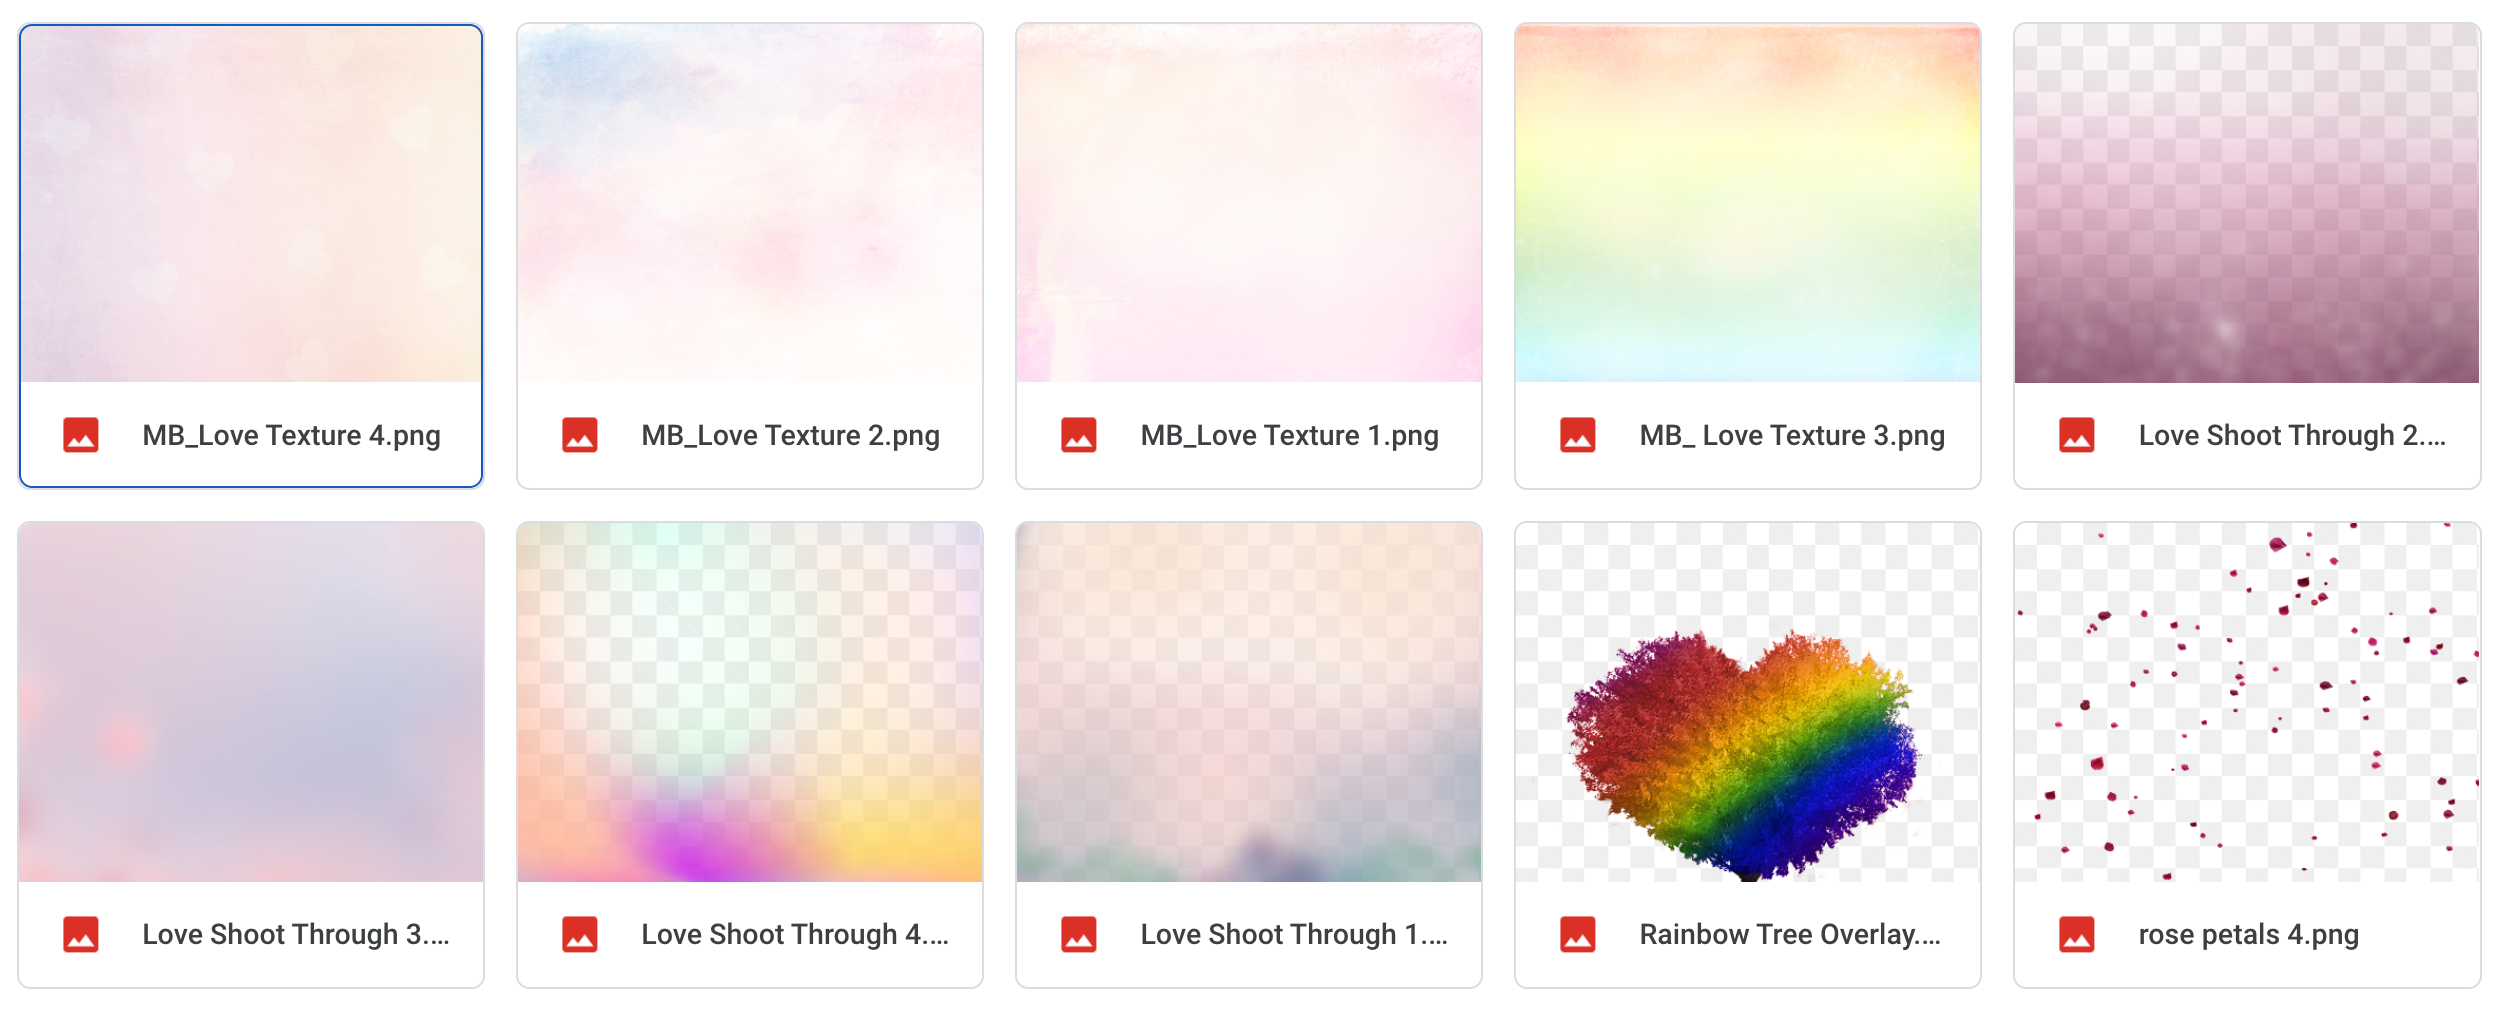The height and width of the screenshot is (1010, 2506).
Task: Click image icon beside MB_Love Texture 4.png
Action: coord(81,436)
